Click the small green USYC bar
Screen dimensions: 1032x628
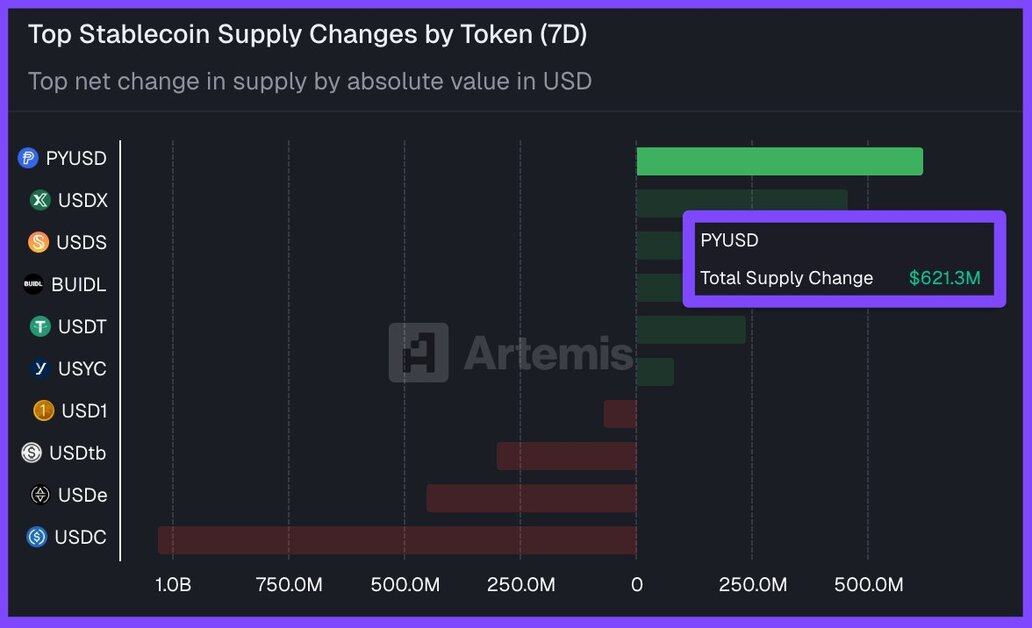[655, 372]
